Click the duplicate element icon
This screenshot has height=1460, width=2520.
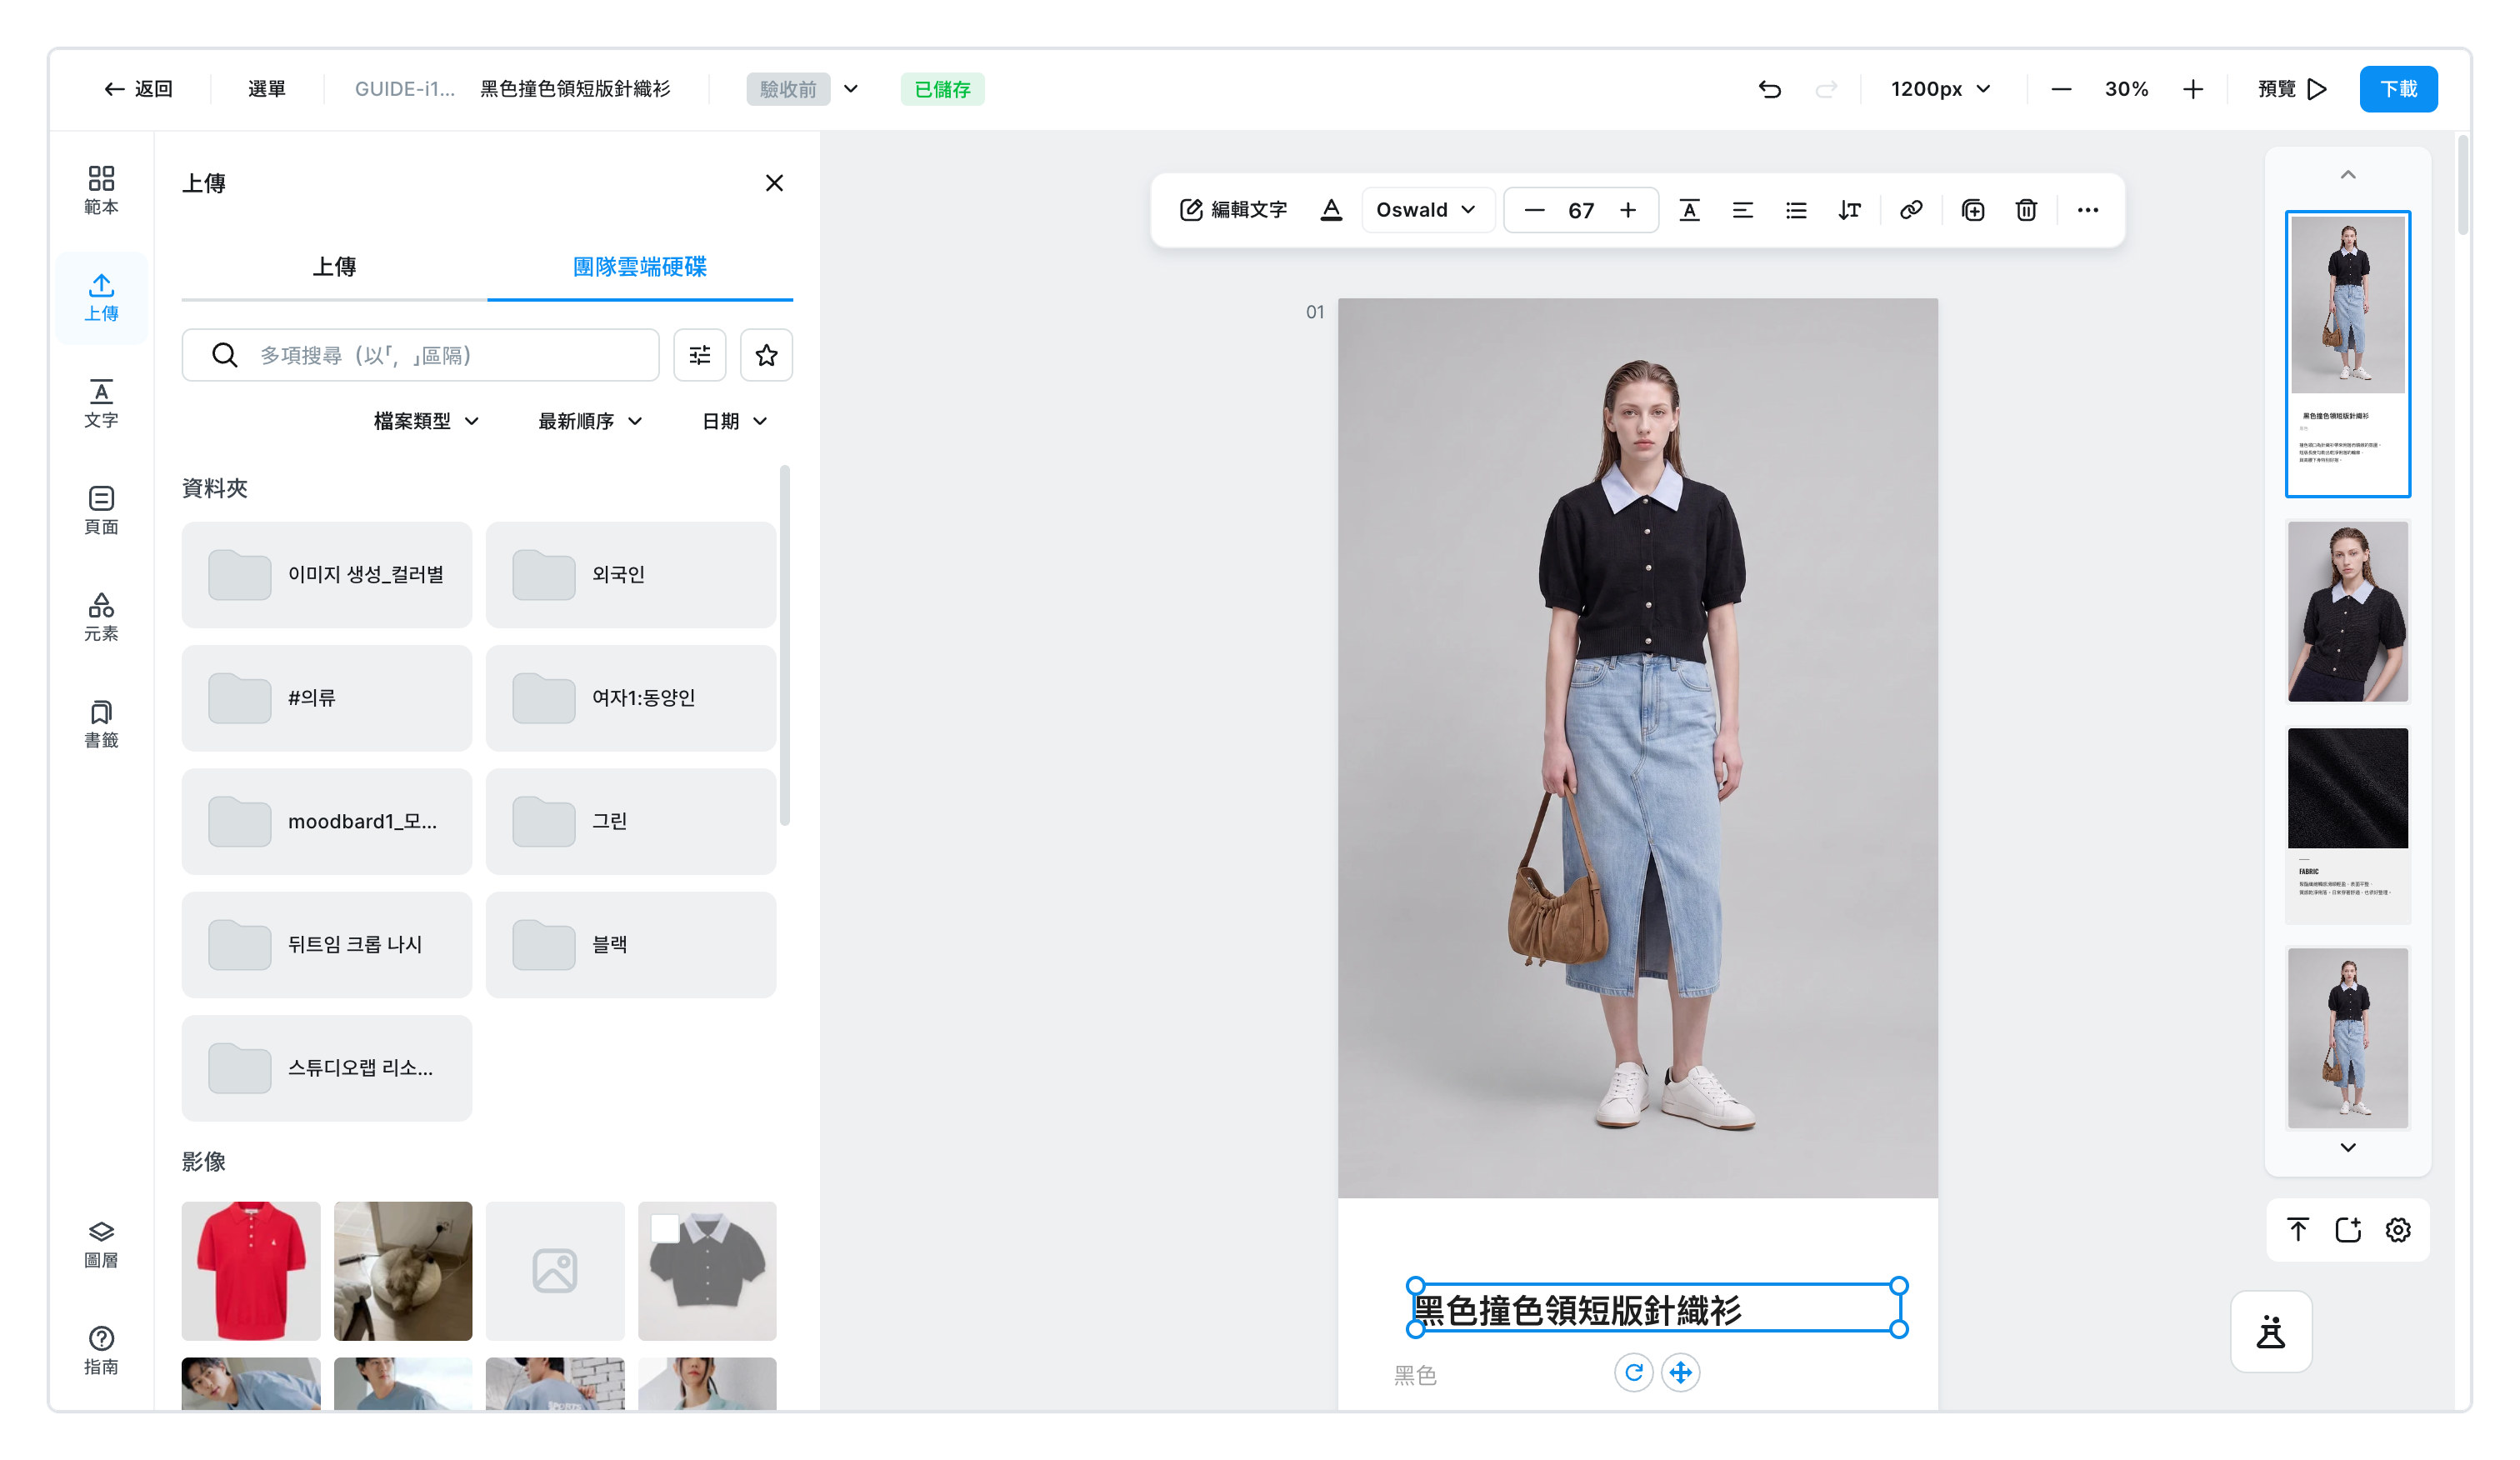1973,210
